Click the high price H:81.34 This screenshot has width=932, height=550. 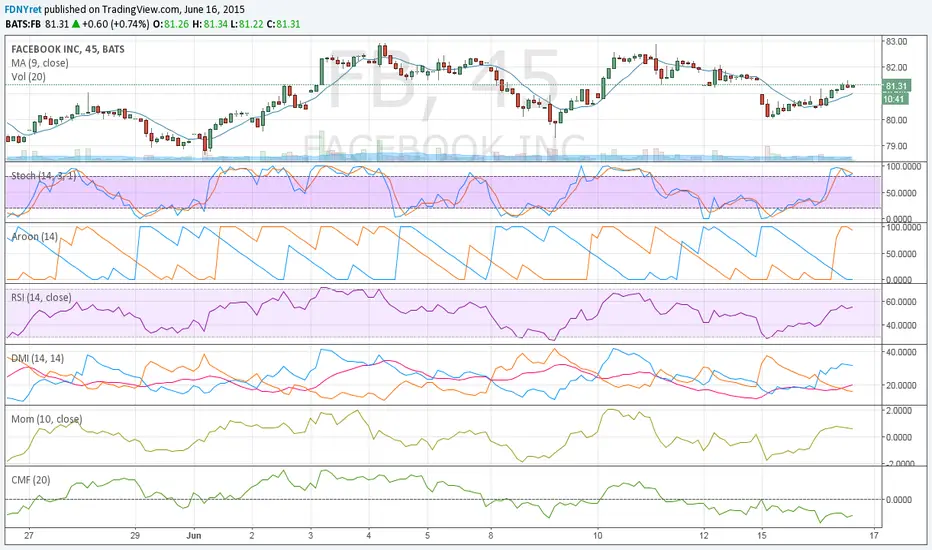coord(209,24)
